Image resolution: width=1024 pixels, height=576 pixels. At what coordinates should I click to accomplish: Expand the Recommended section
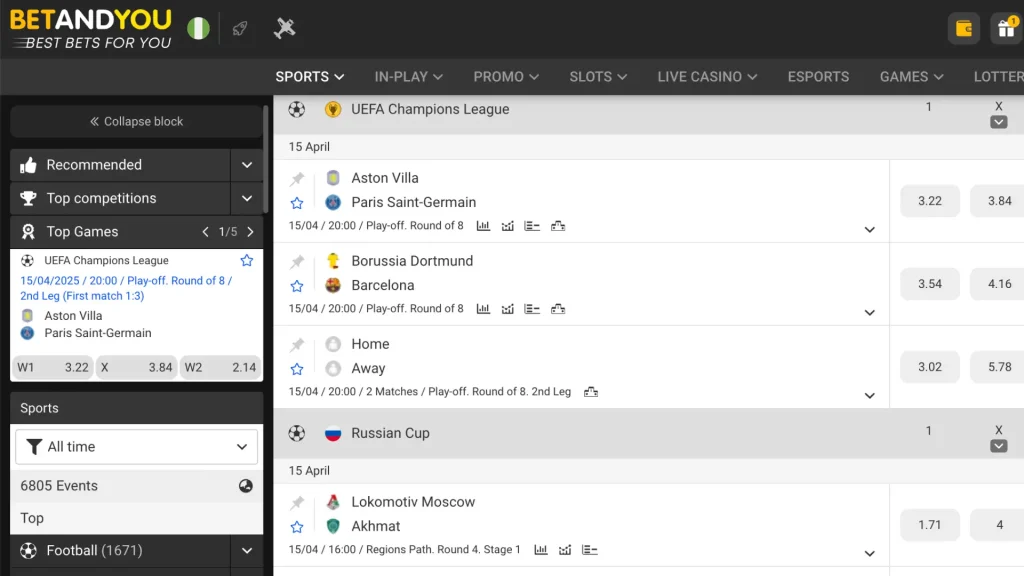pyautogui.click(x=247, y=165)
